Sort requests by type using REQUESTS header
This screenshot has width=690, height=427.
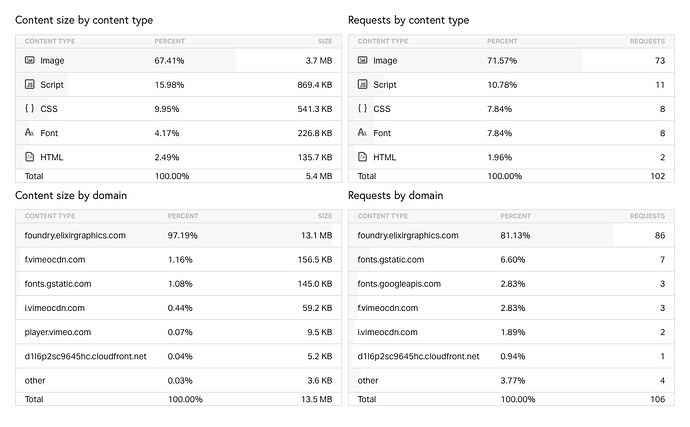pos(646,42)
